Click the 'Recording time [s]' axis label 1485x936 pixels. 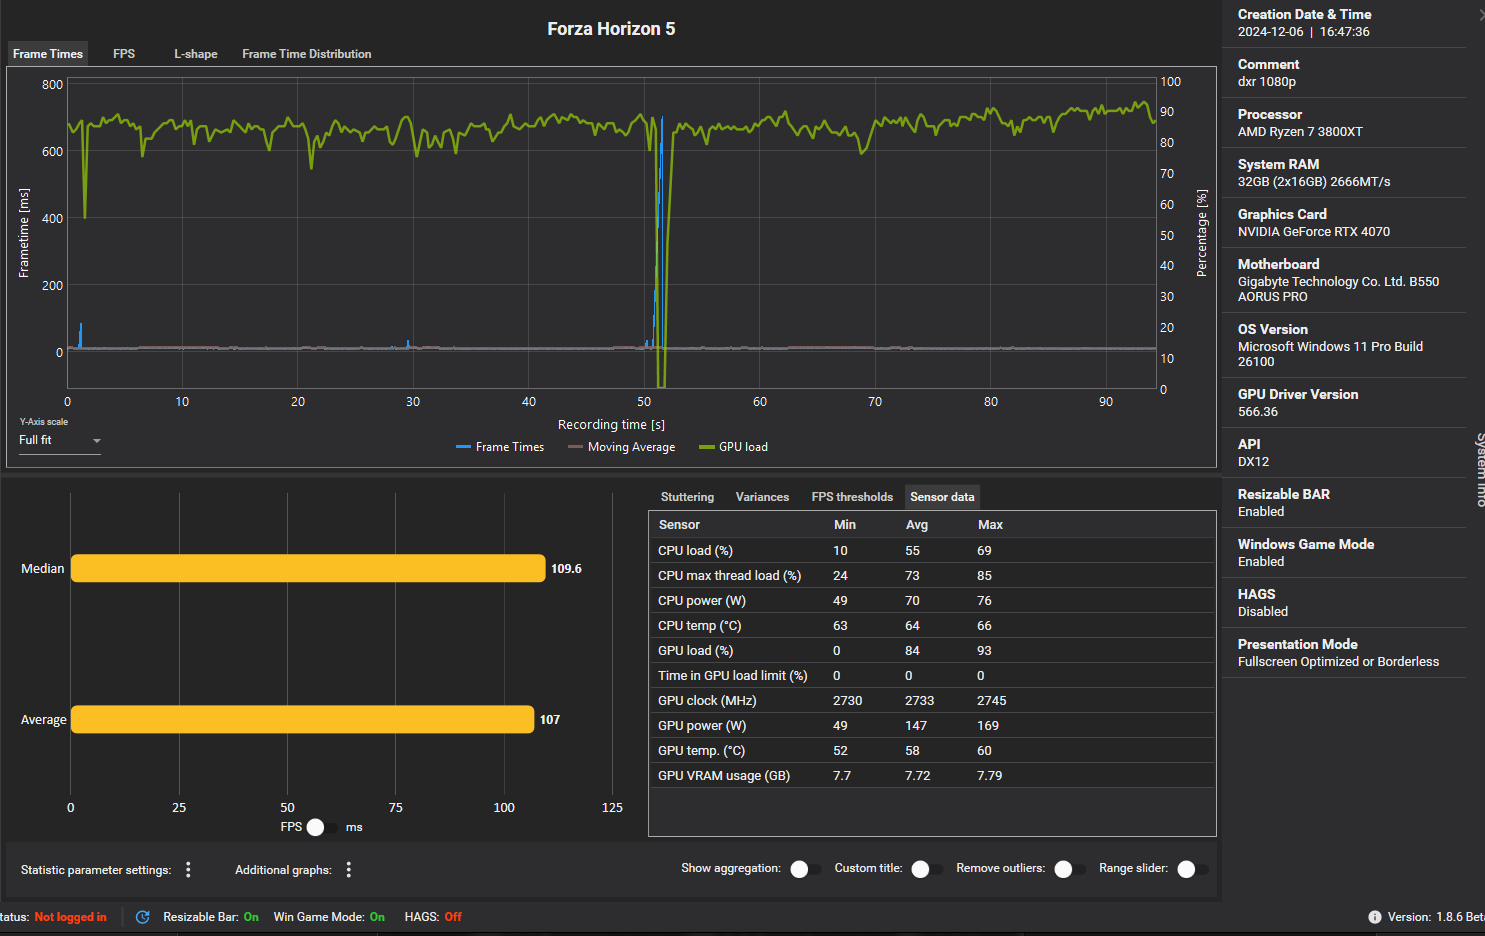click(611, 425)
